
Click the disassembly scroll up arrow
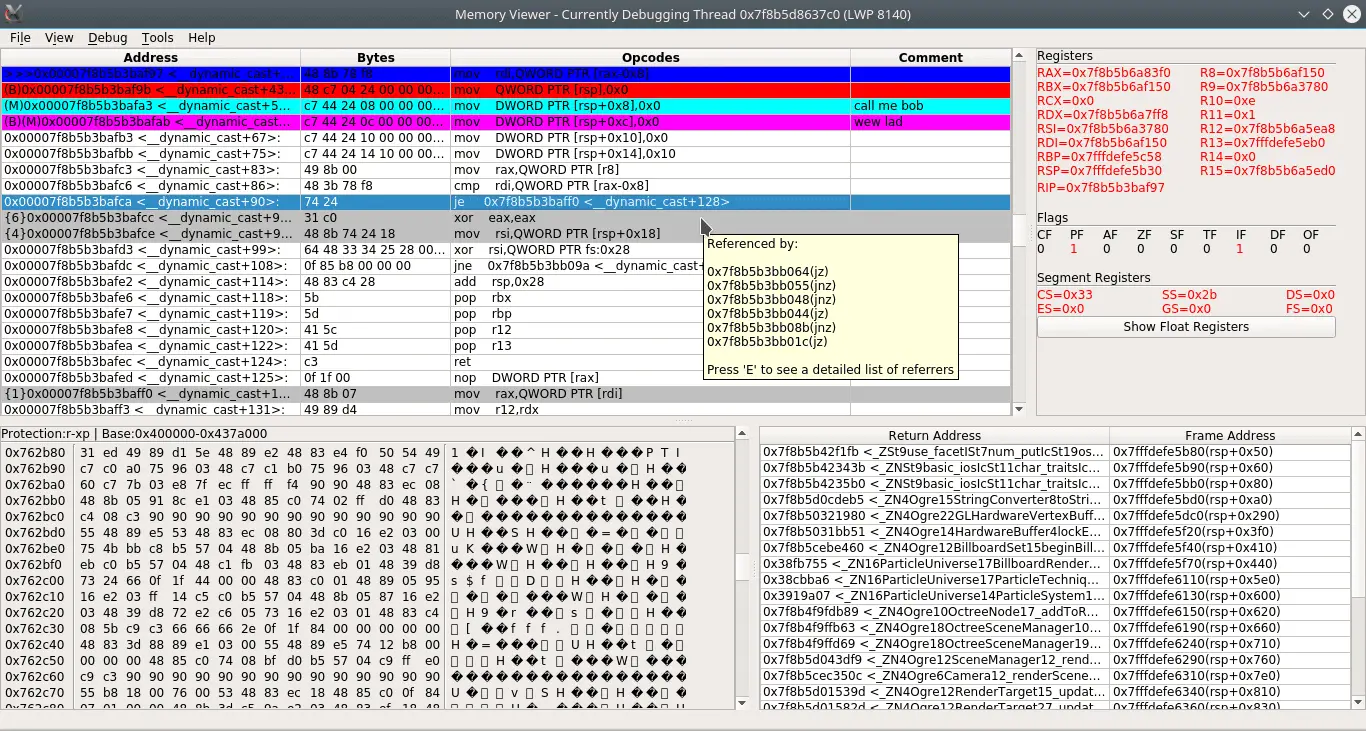pos(1019,57)
